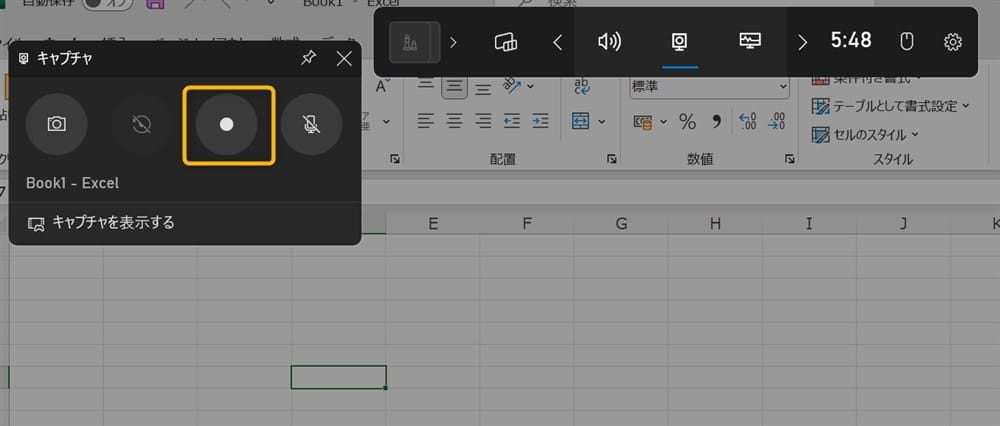Select column E header

tap(433, 223)
